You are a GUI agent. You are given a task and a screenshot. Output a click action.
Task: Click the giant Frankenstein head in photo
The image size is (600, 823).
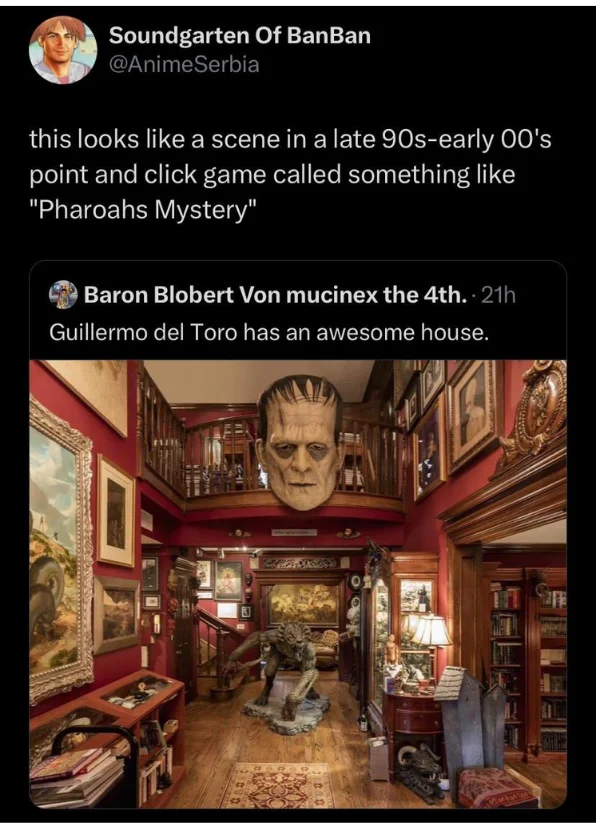[x=299, y=442]
